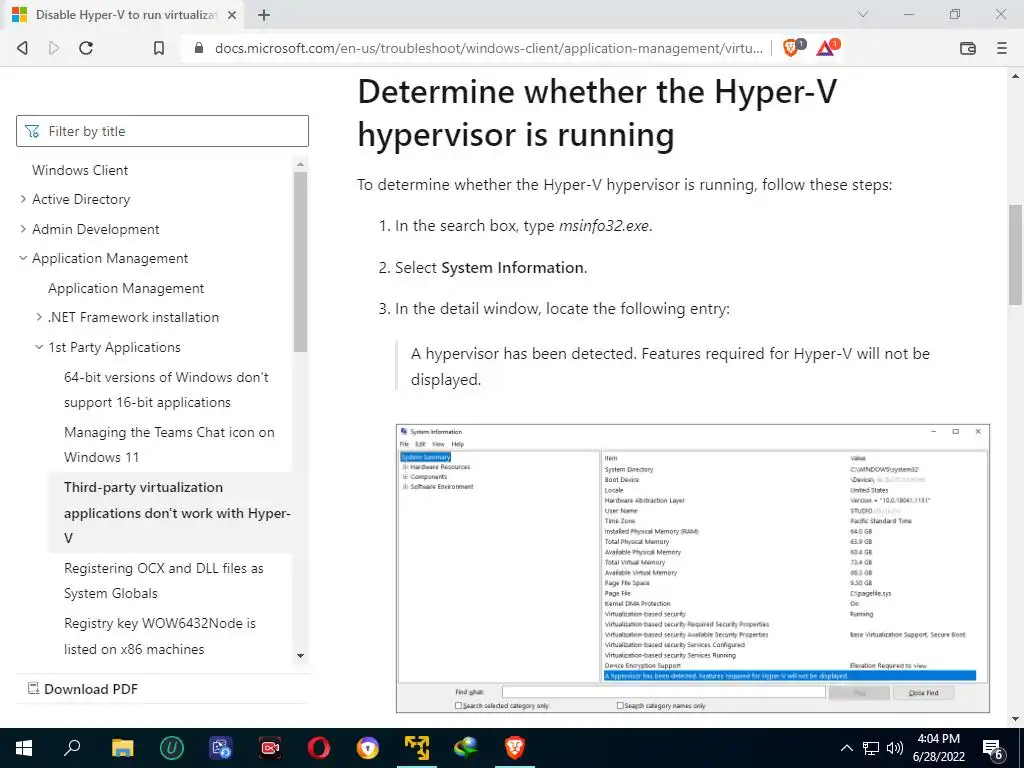Viewport: 1024px width, 768px height.
Task: Launch Opera from the taskbar
Action: (319, 748)
